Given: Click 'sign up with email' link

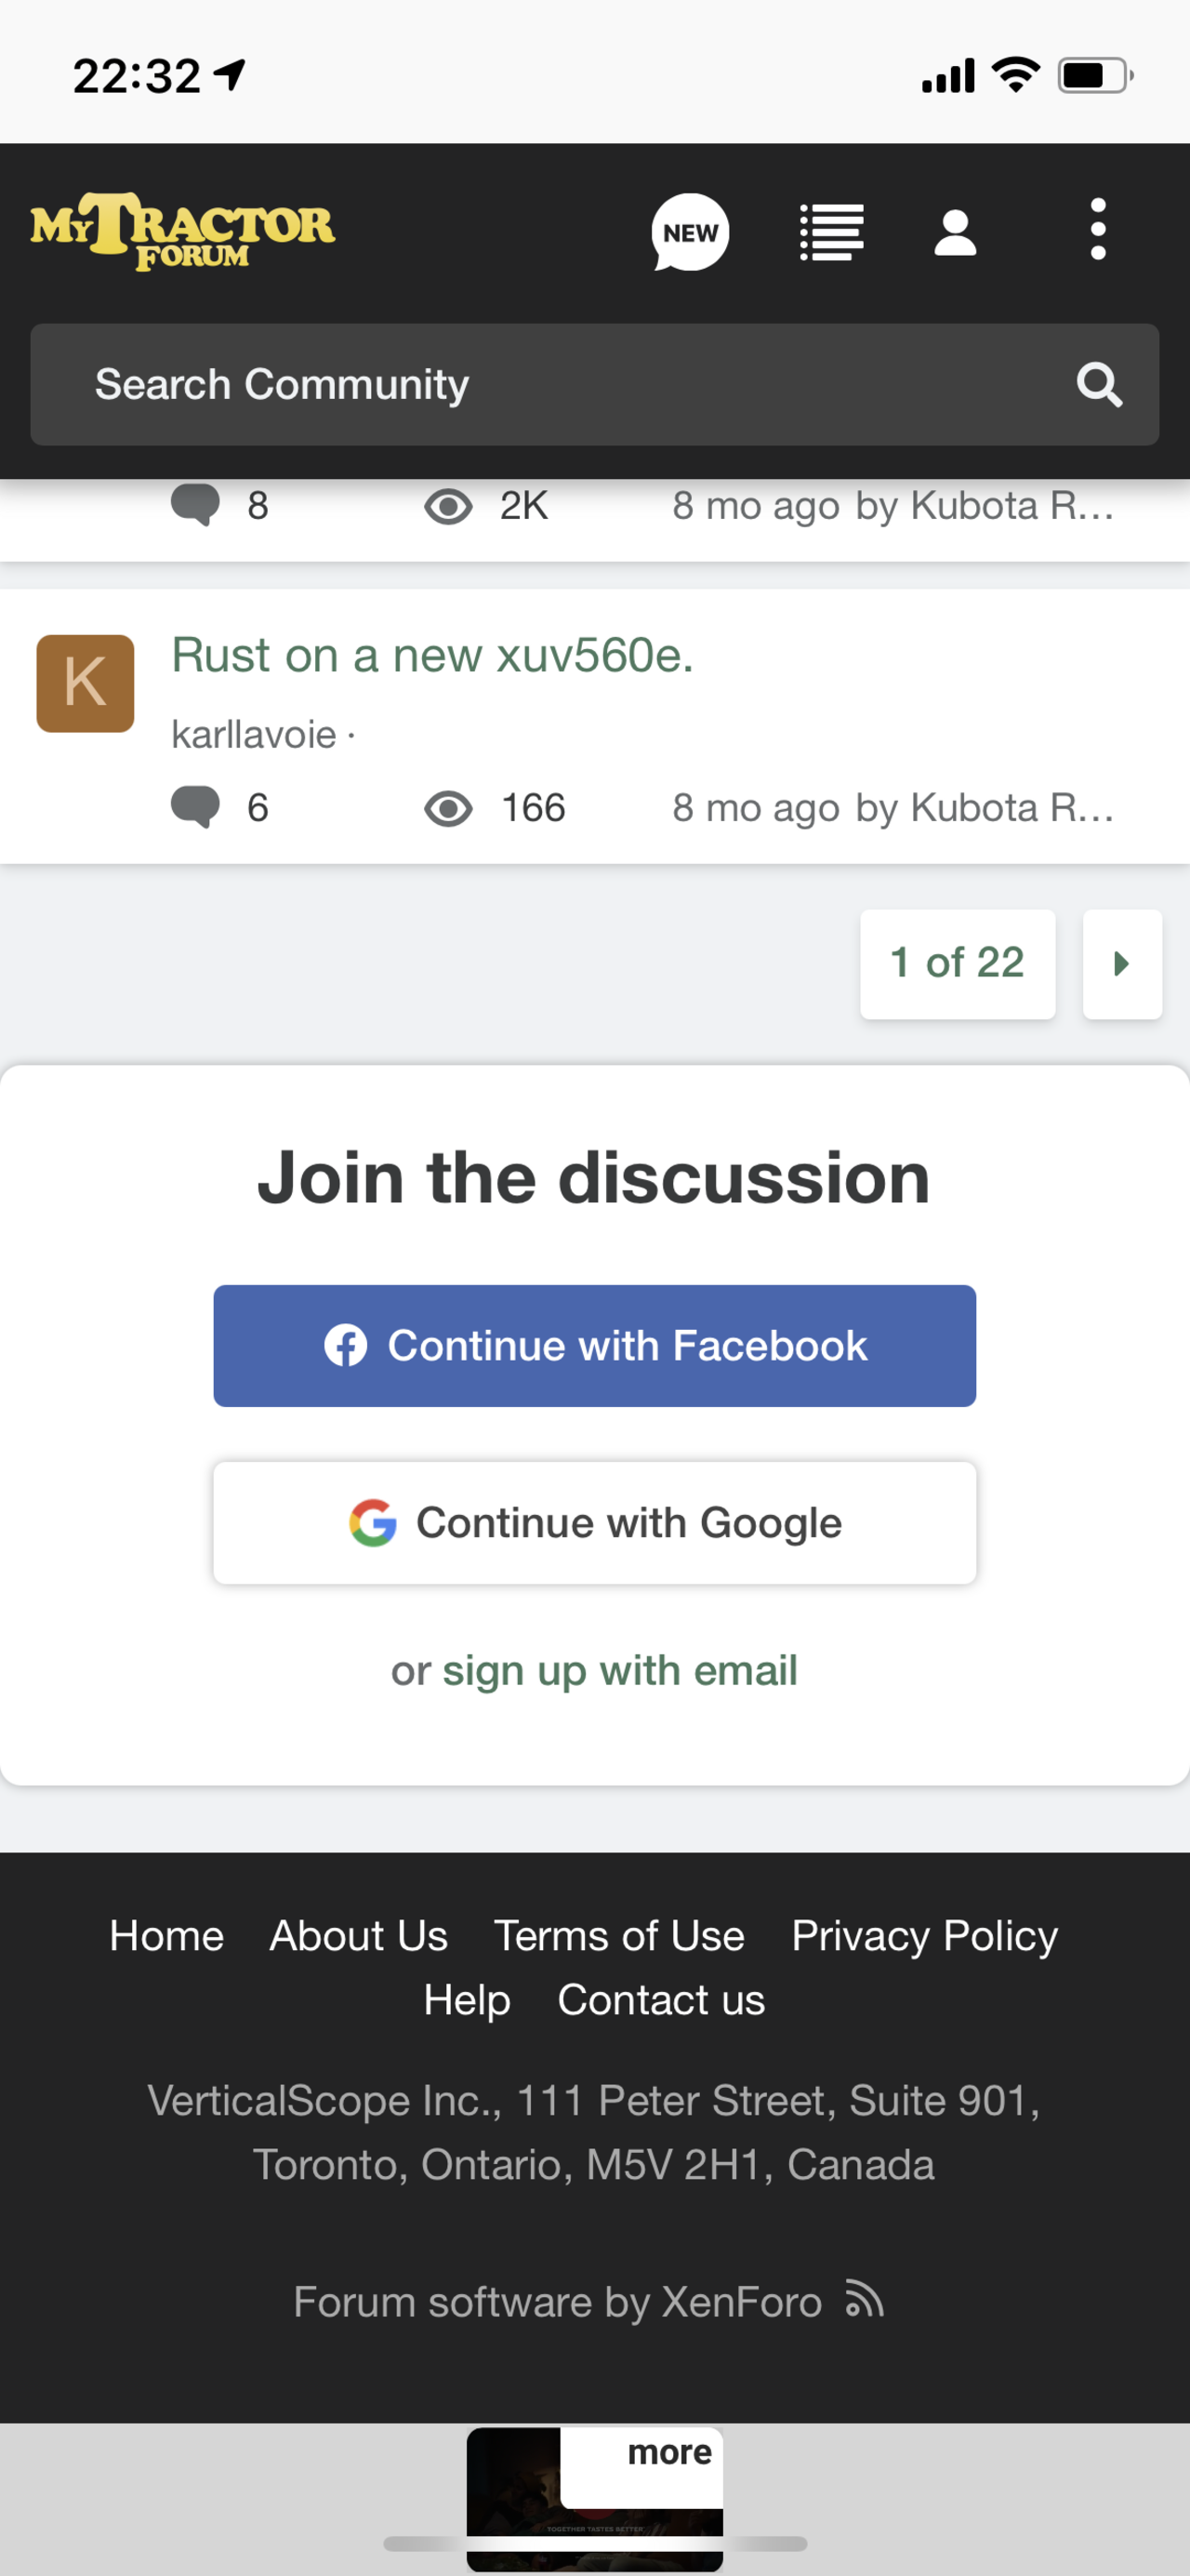Looking at the screenshot, I should 620,1670.
